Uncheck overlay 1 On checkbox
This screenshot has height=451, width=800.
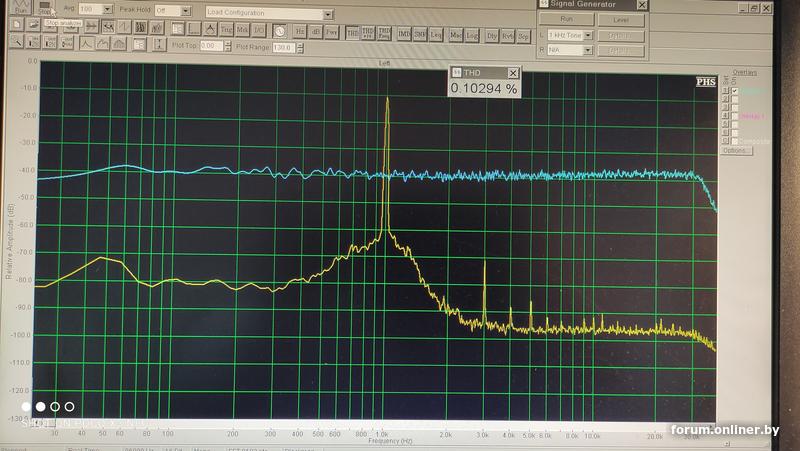[x=735, y=91]
